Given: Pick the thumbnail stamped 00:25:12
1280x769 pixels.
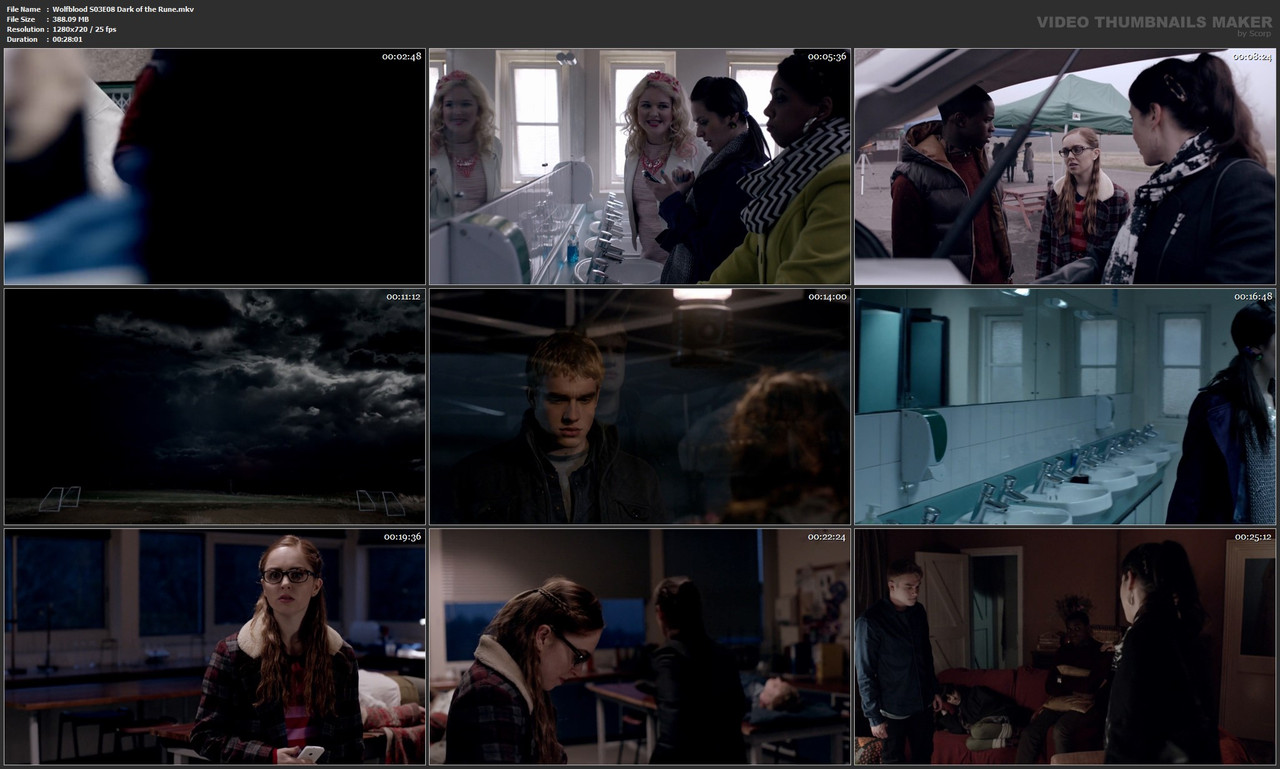Looking at the screenshot, I should coord(1065,647).
